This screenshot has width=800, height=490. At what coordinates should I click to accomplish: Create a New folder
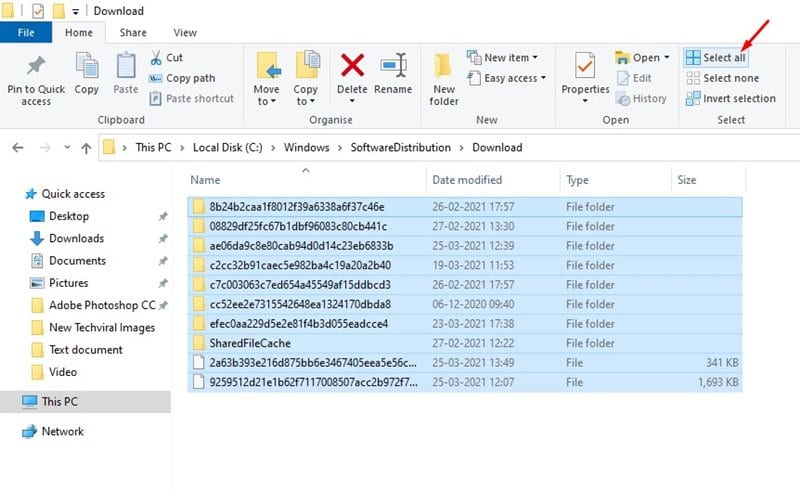coord(444,79)
